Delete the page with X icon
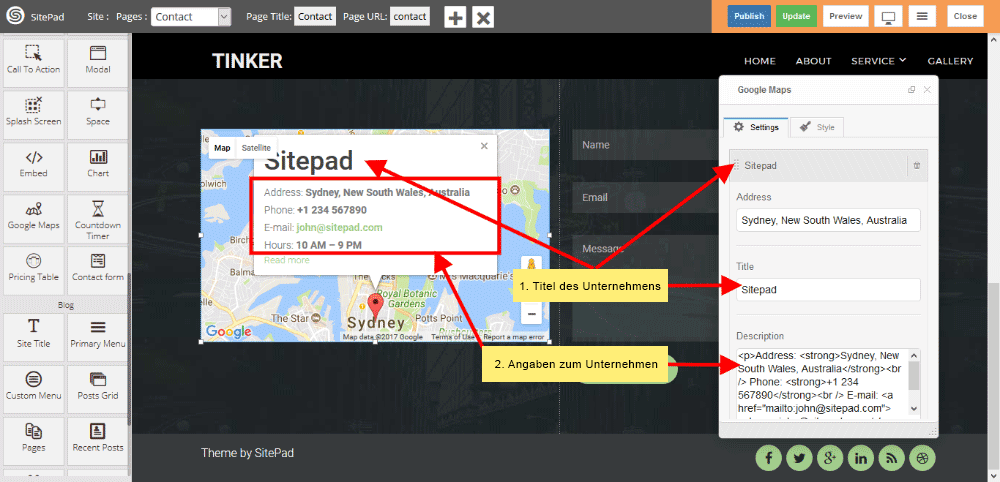 483,17
